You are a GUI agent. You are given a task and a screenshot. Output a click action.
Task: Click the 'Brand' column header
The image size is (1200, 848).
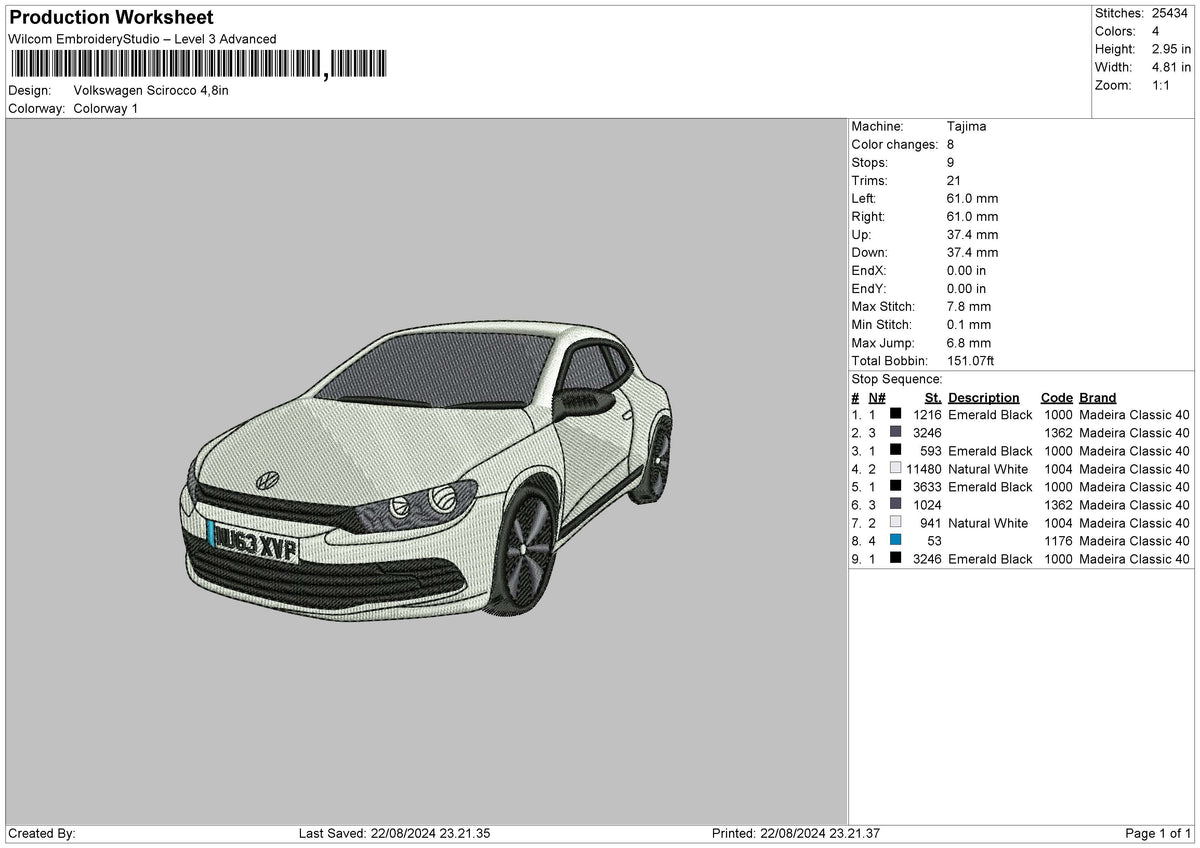1098,397
